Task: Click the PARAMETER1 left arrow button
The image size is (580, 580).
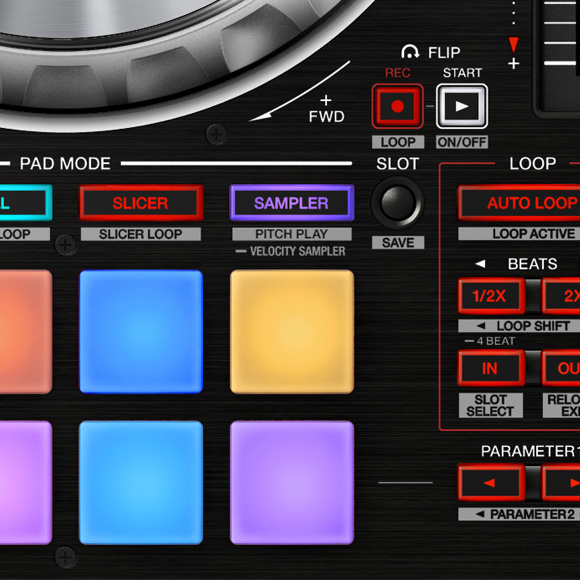Action: [x=491, y=483]
